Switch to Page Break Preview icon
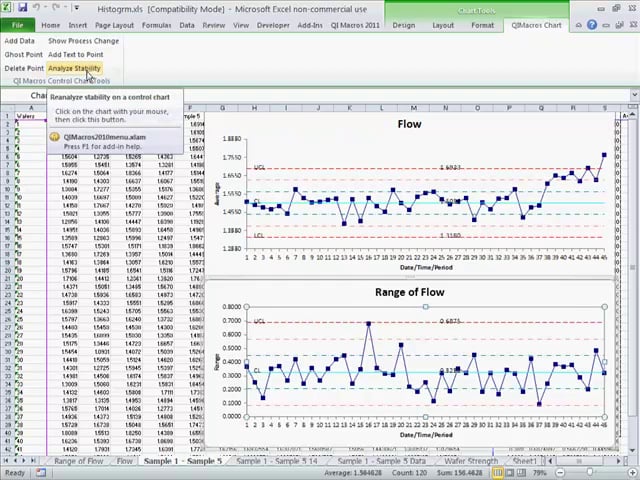This screenshot has height=480, width=640. coord(521,473)
